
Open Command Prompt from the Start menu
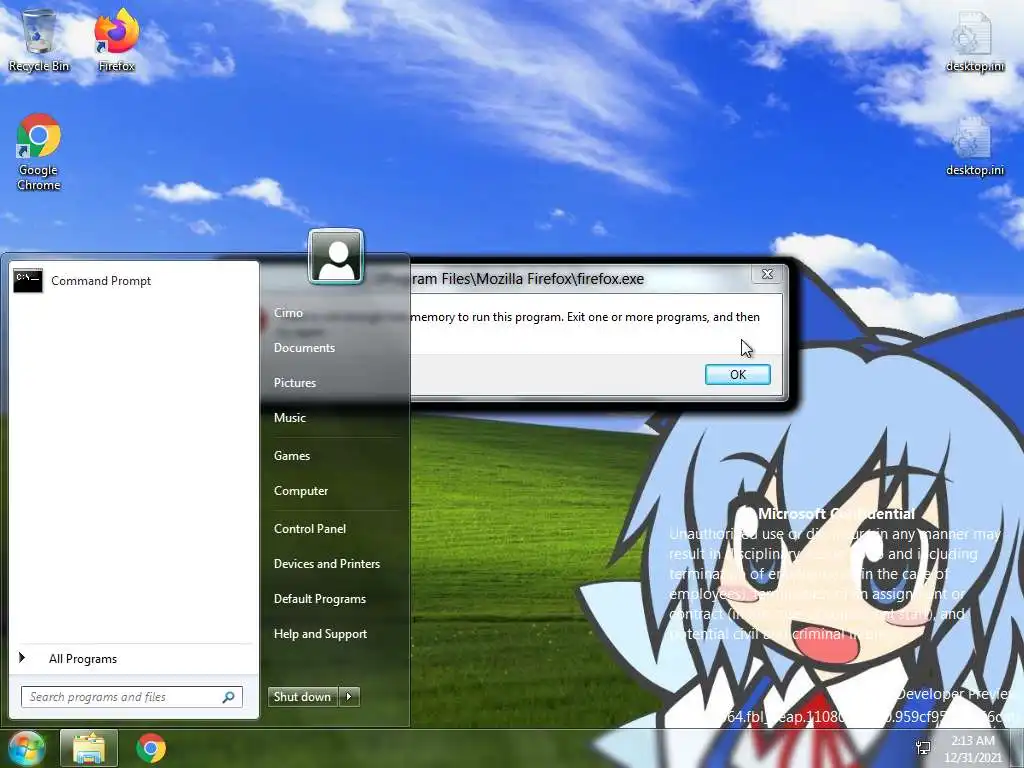133,281
